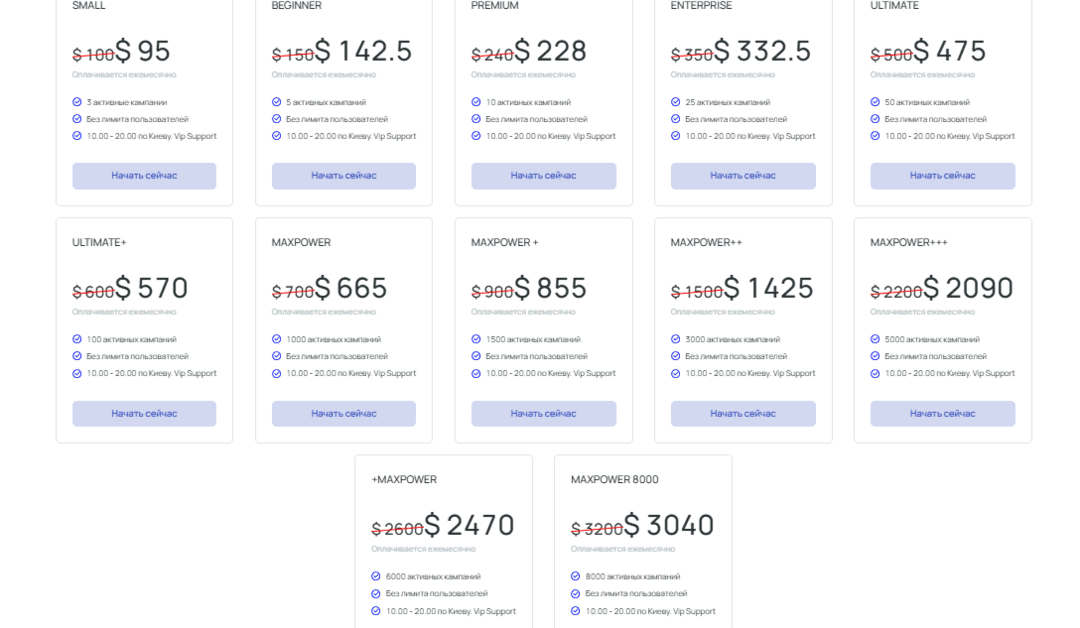Click the MAXPOWER plan start button
Screen dimensions: 1080x628
tap(344, 414)
